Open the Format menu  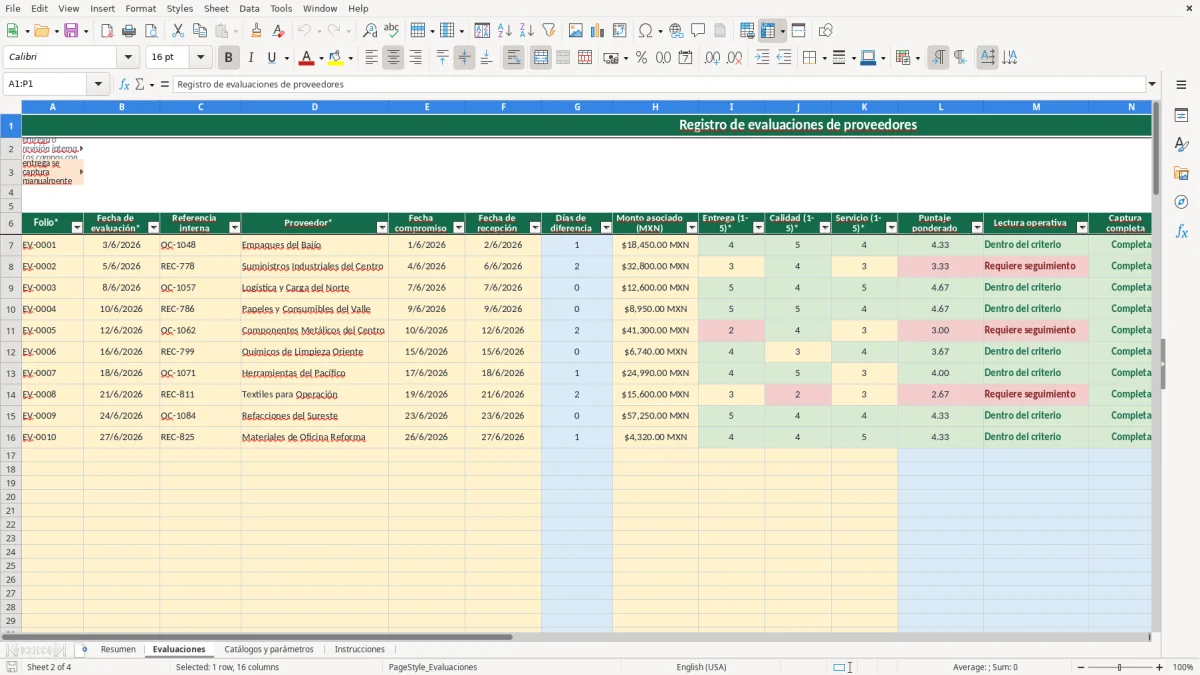pyautogui.click(x=140, y=8)
